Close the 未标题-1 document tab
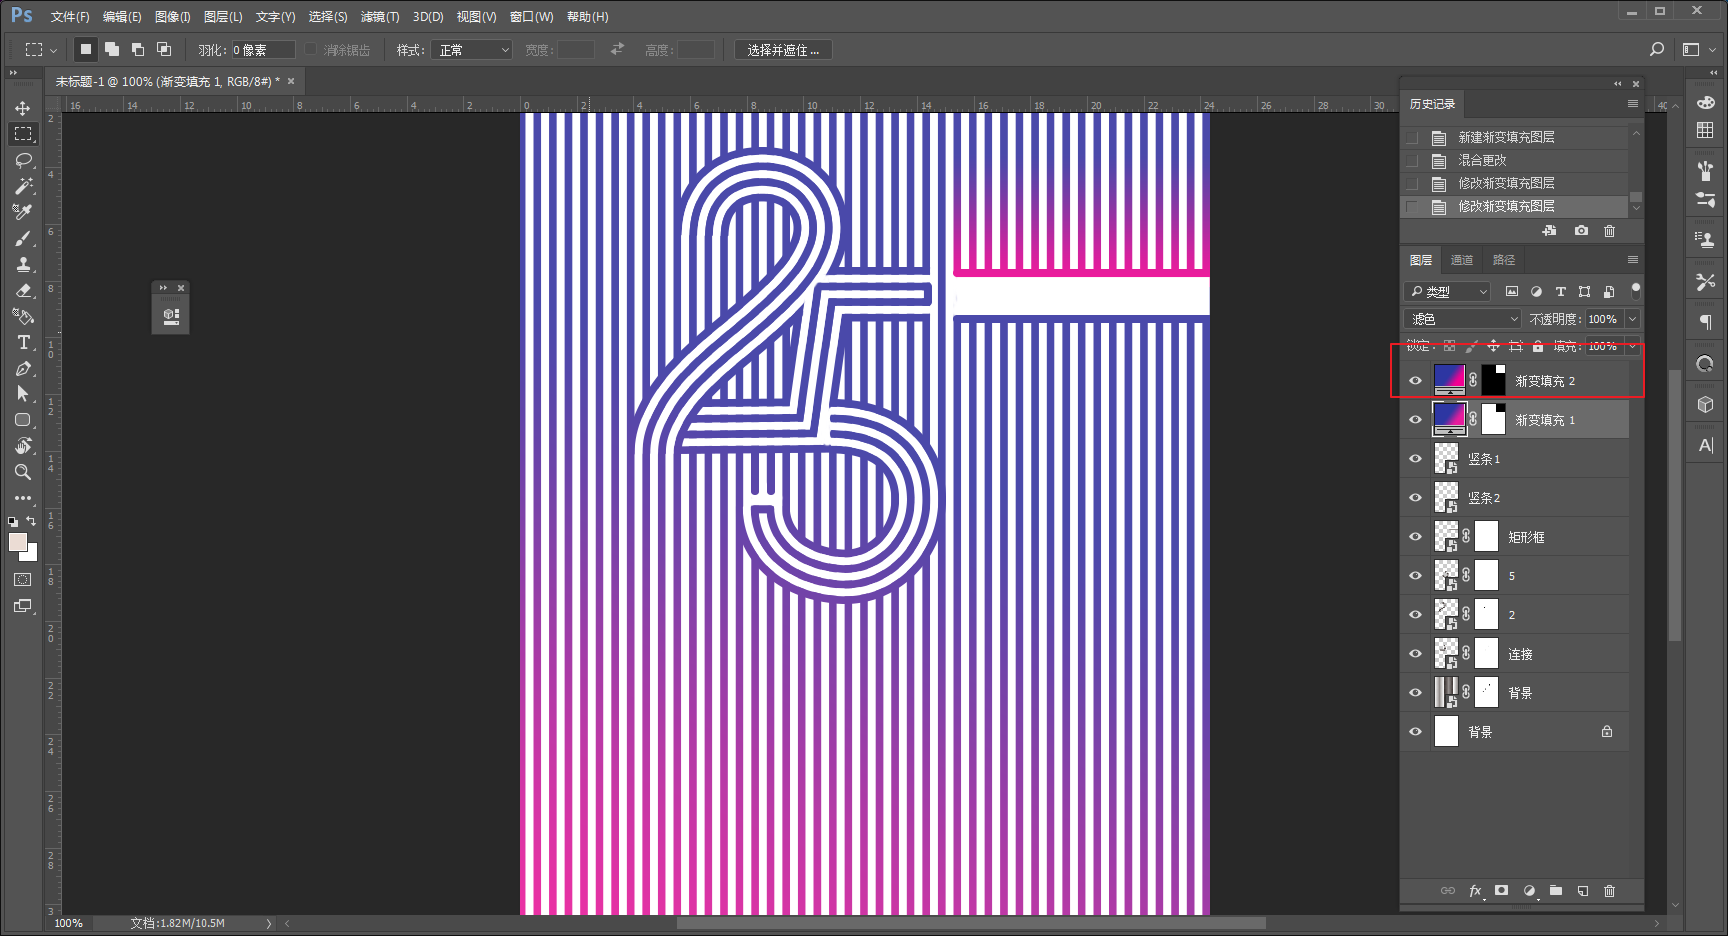The width and height of the screenshot is (1728, 936). point(291,81)
